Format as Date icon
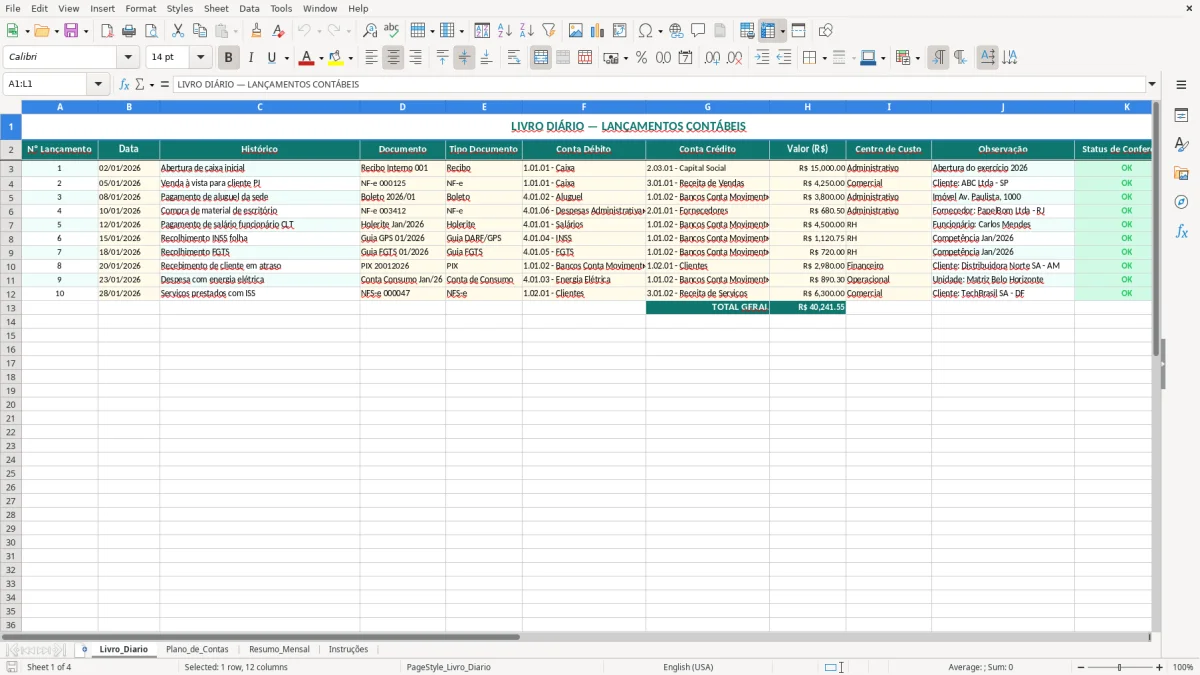This screenshot has width=1200, height=675. (685, 58)
